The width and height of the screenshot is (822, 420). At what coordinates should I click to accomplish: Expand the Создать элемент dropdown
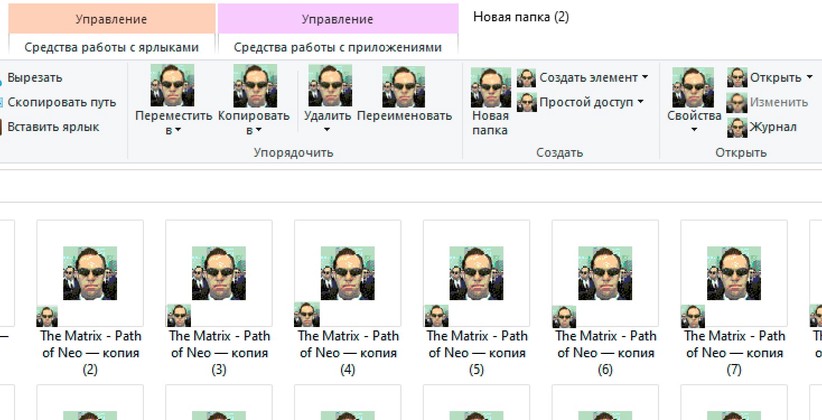click(x=645, y=77)
